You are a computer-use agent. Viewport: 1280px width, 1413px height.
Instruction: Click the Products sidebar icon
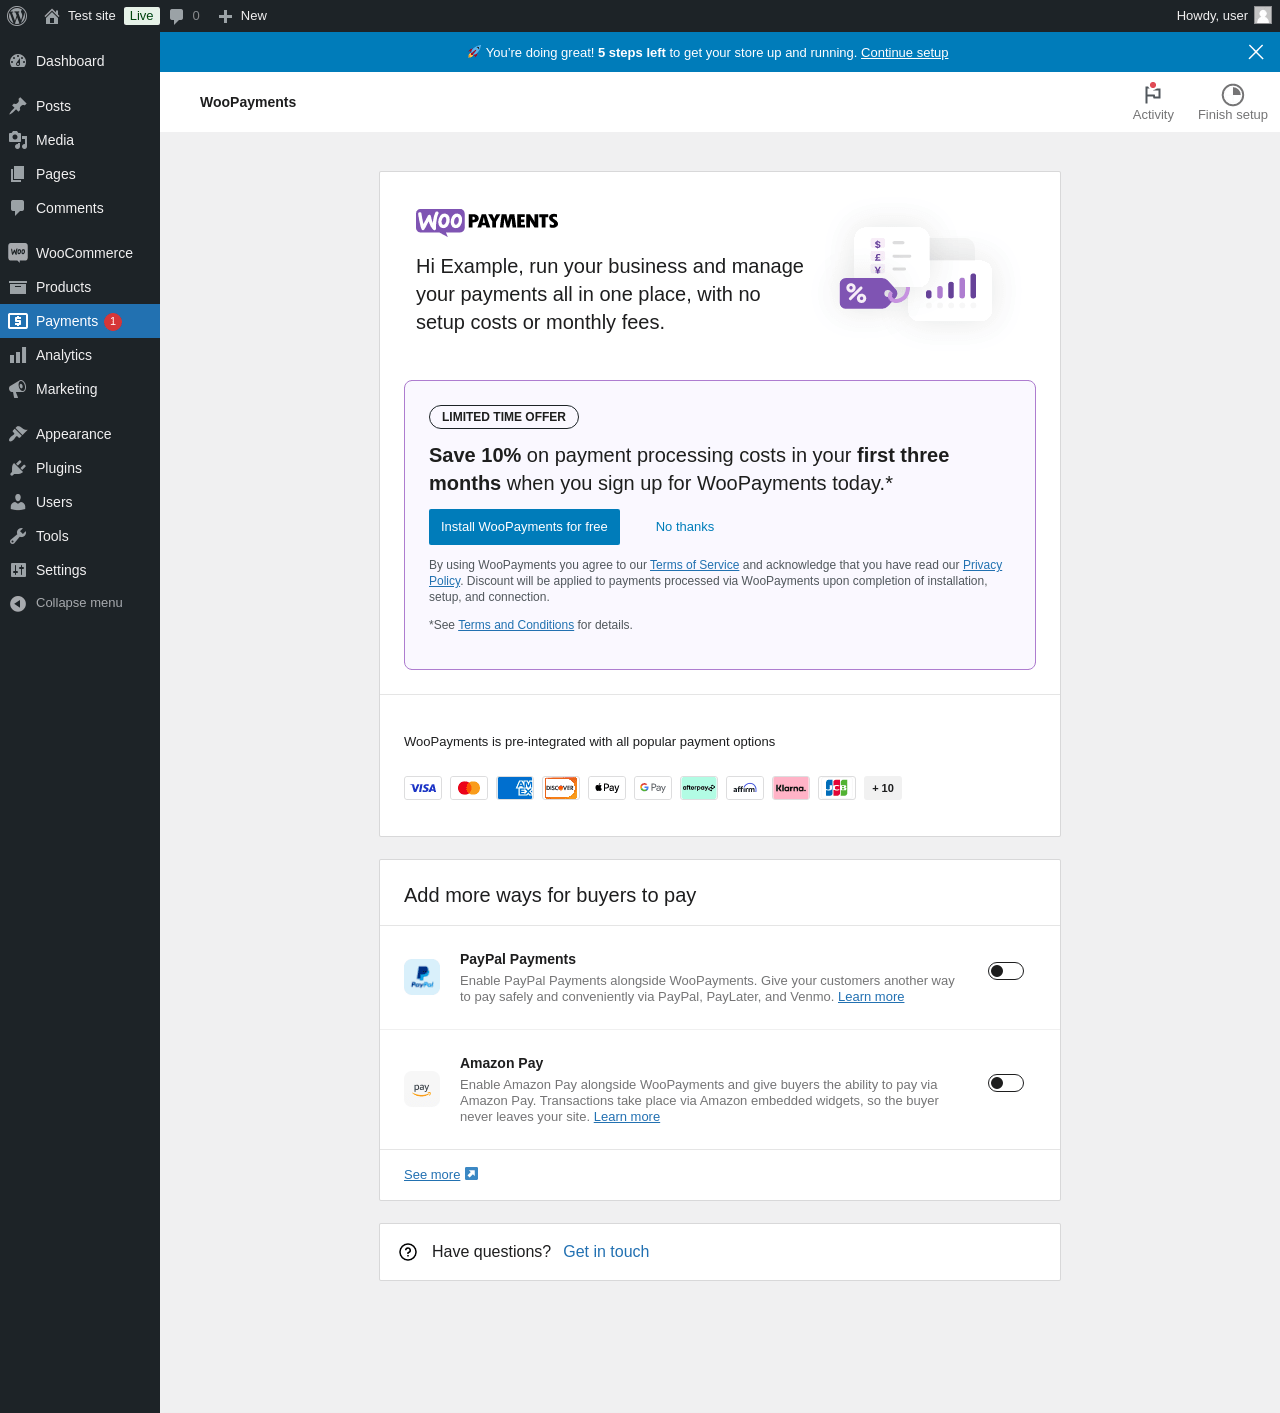(18, 287)
